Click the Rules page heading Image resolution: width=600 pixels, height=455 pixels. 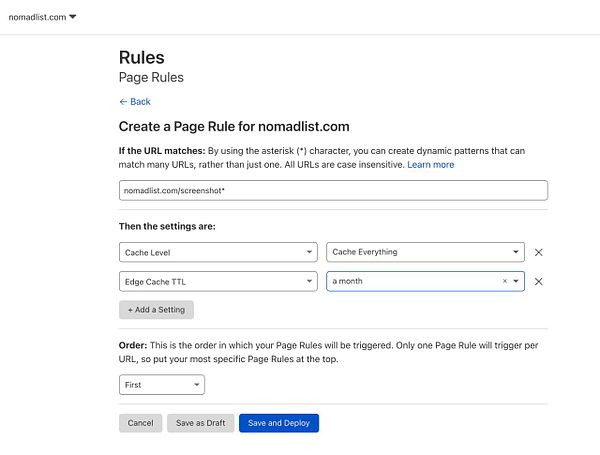coord(141,58)
